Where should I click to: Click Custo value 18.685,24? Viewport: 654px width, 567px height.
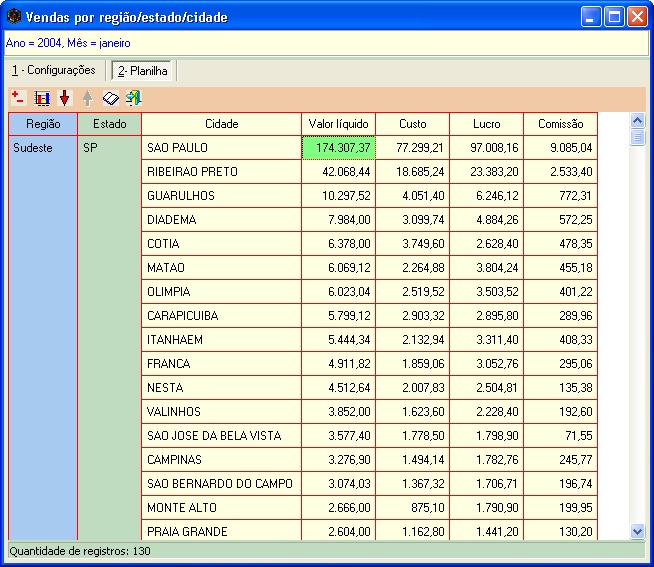click(x=413, y=172)
